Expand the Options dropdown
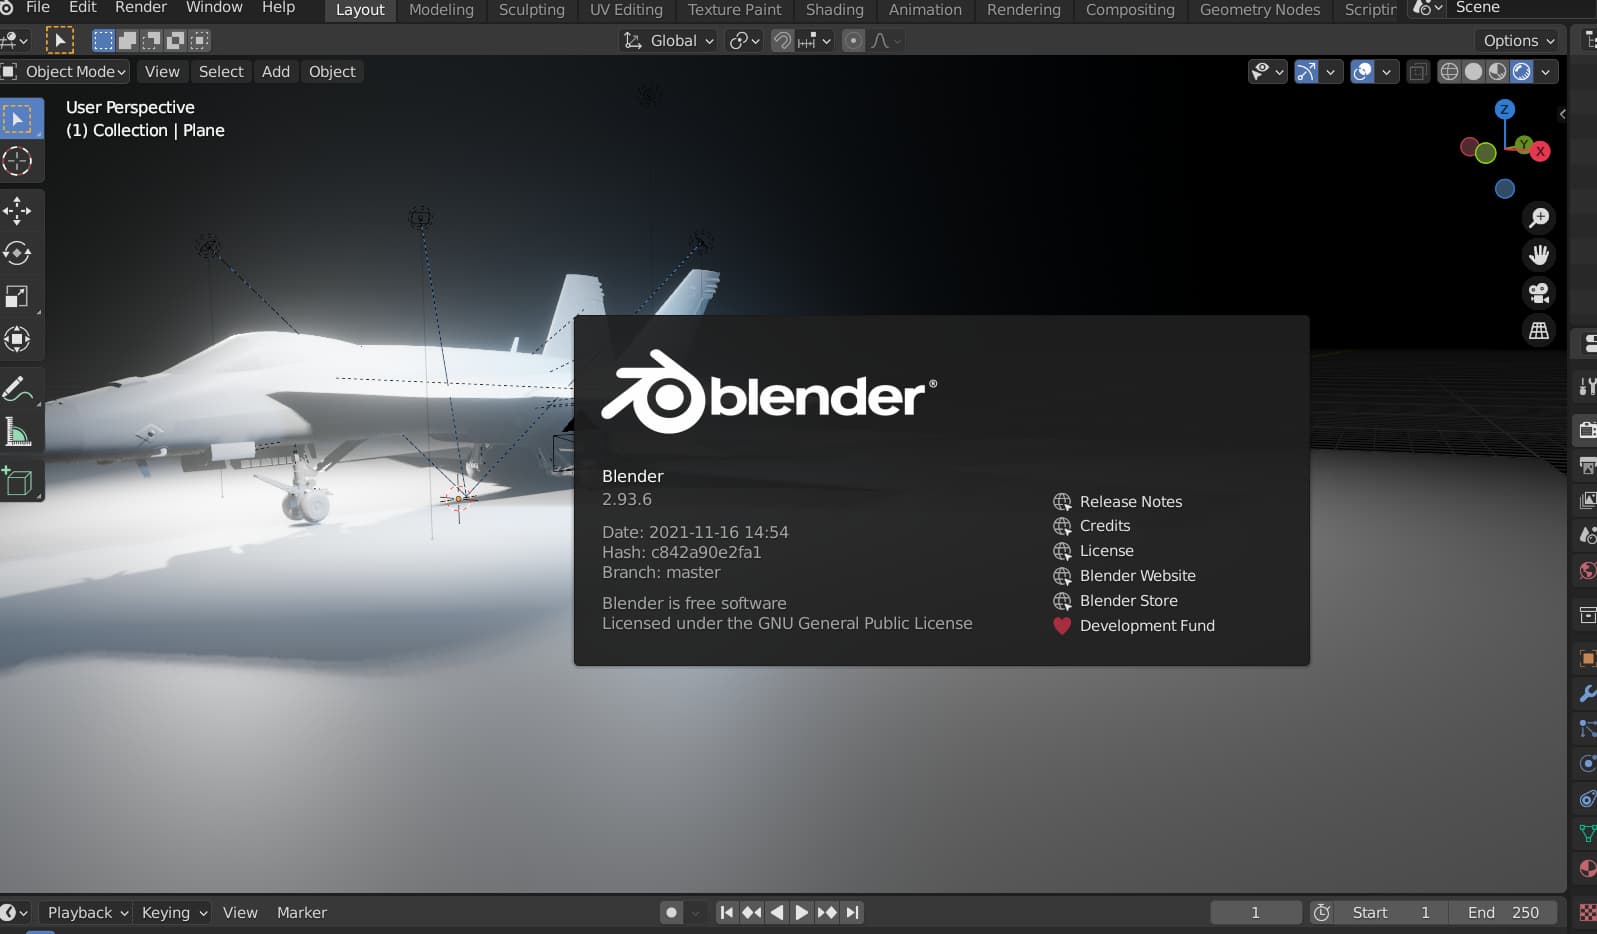The image size is (1597, 934). (x=1519, y=41)
